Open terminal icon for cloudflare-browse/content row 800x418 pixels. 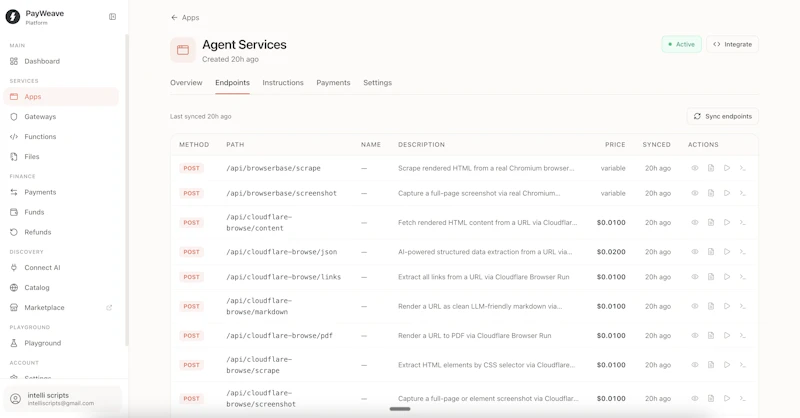742,223
